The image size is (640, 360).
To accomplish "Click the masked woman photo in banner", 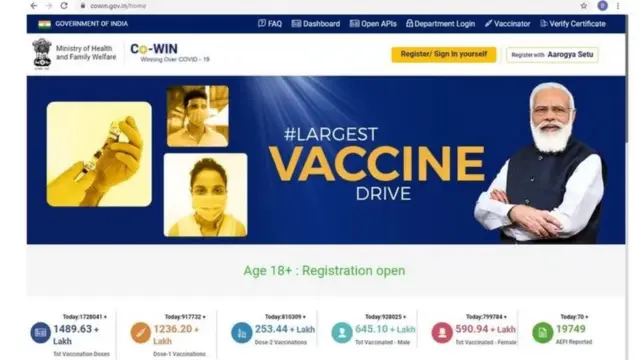I will pyautogui.click(x=205, y=195).
